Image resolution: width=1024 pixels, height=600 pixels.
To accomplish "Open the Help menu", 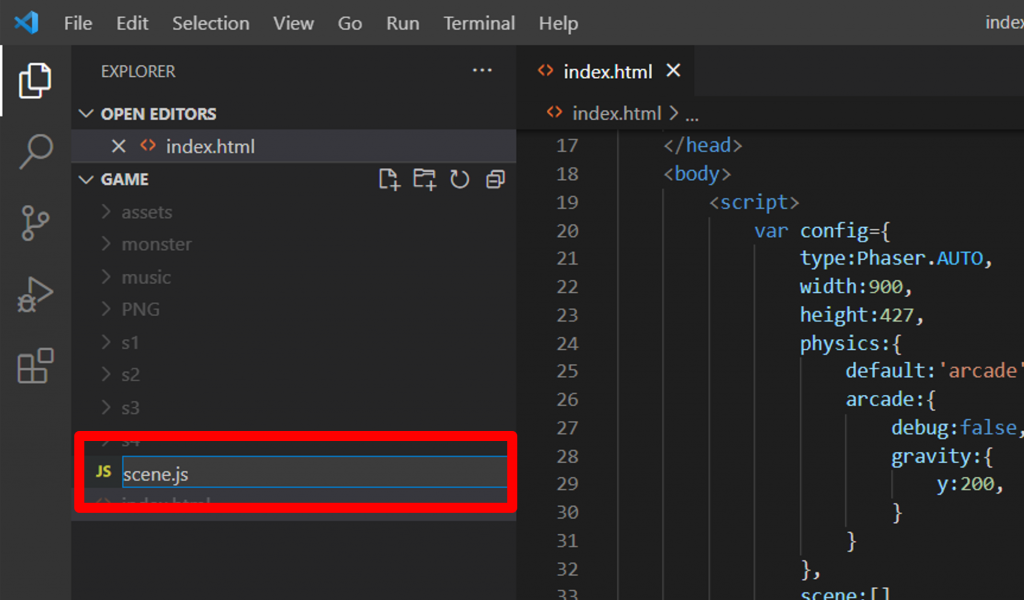I will point(558,24).
